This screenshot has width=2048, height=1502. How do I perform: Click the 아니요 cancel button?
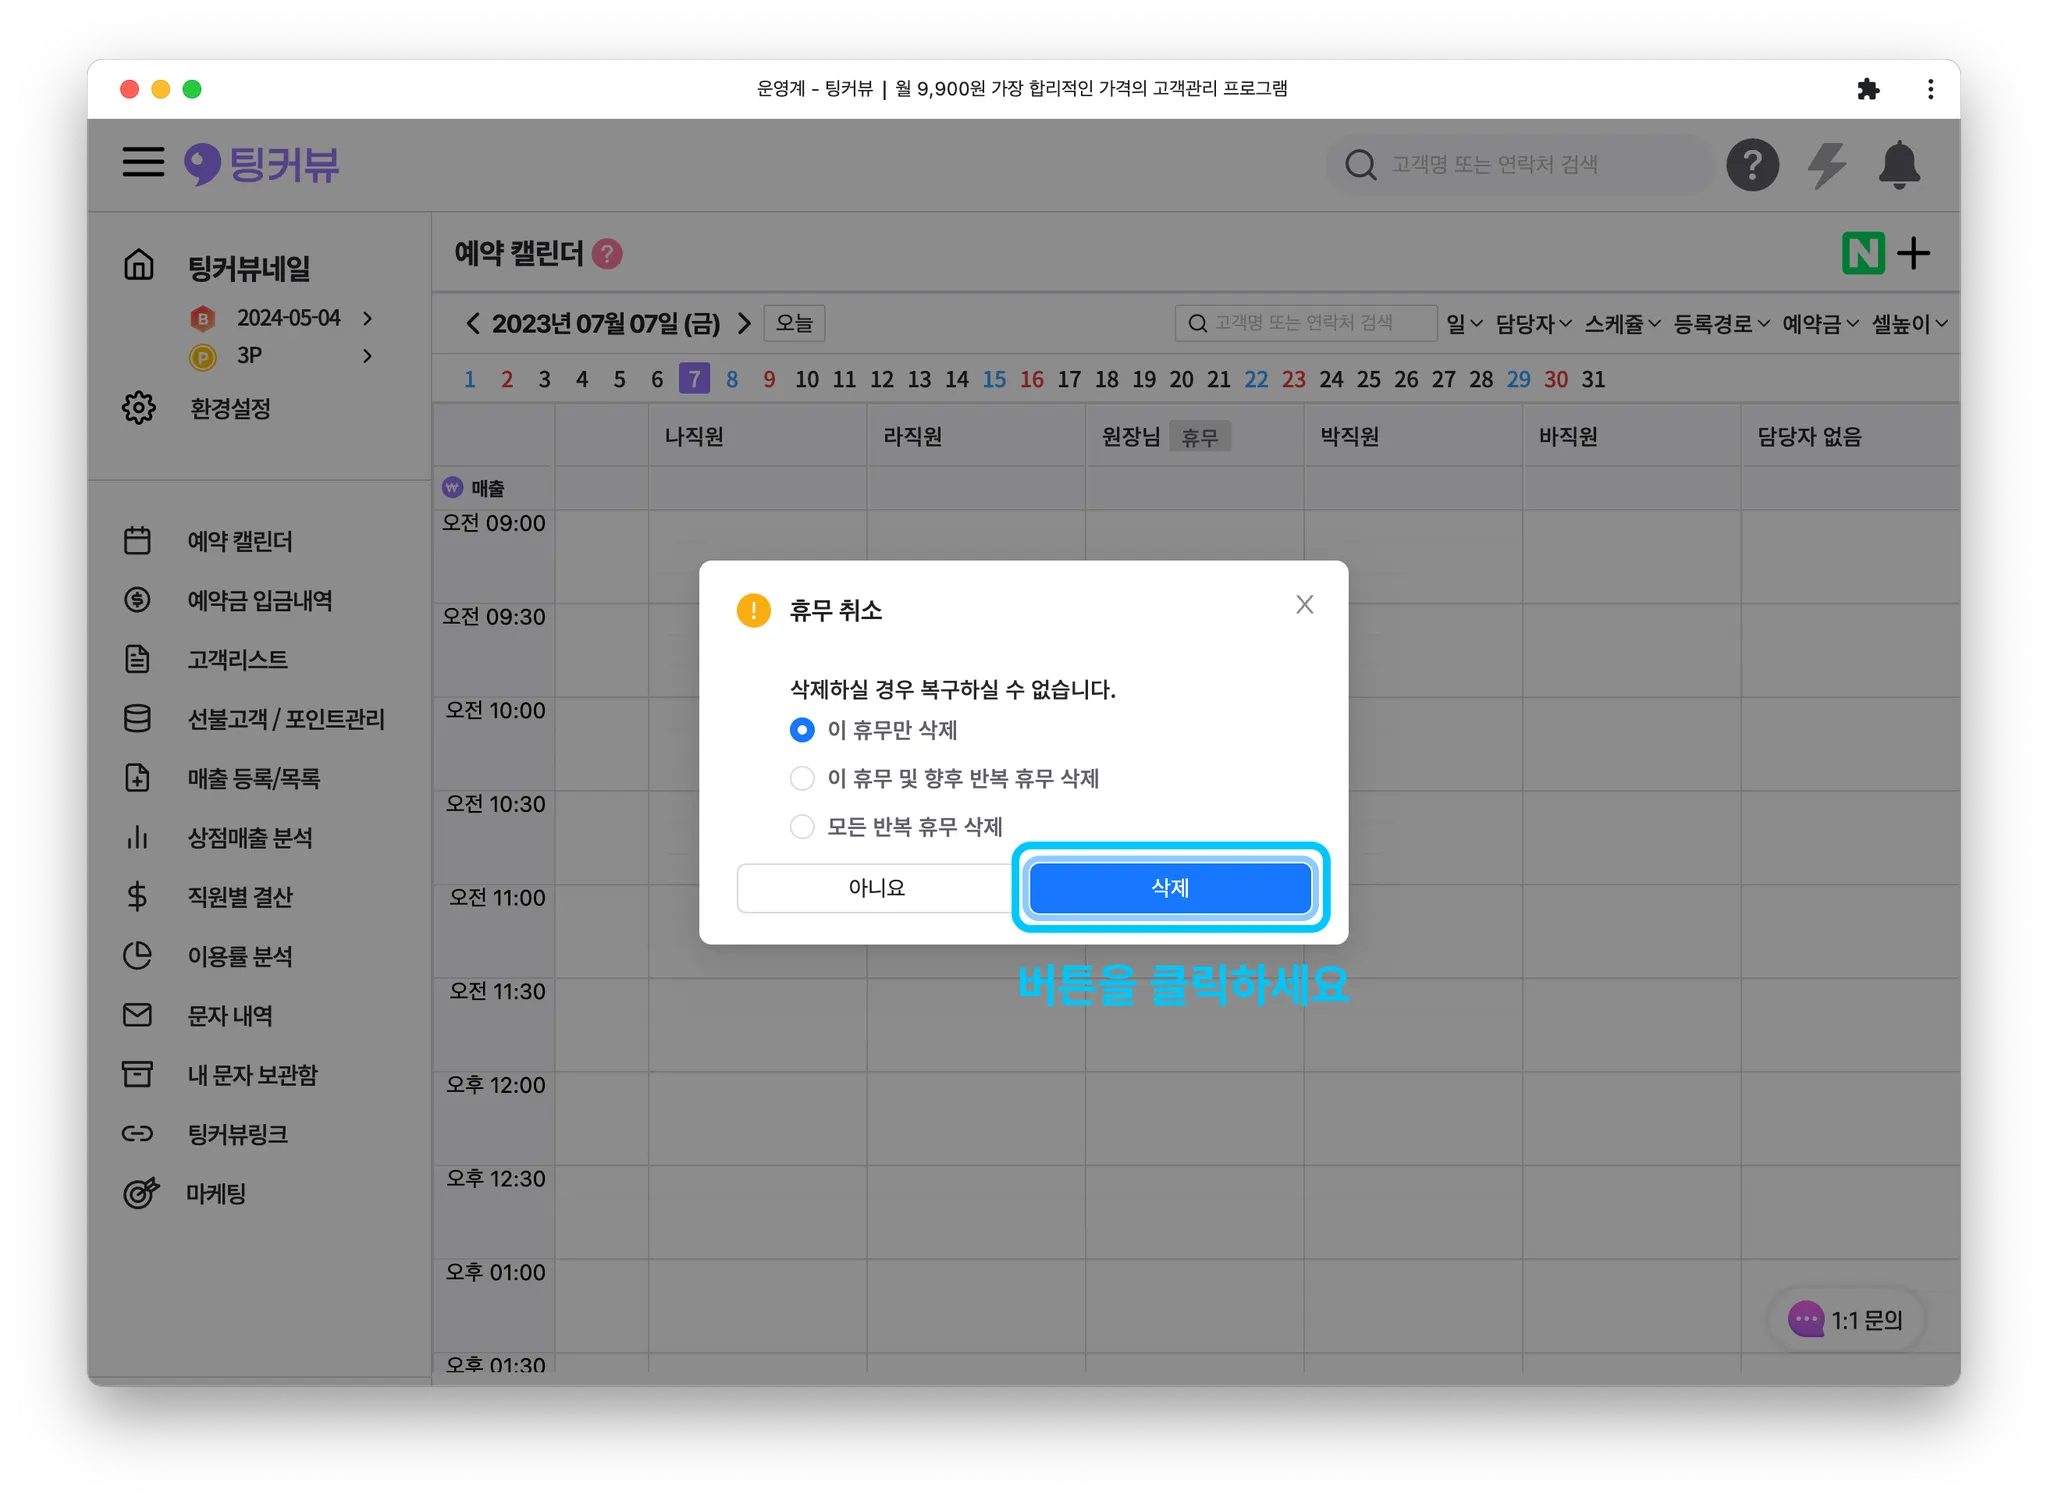876,888
